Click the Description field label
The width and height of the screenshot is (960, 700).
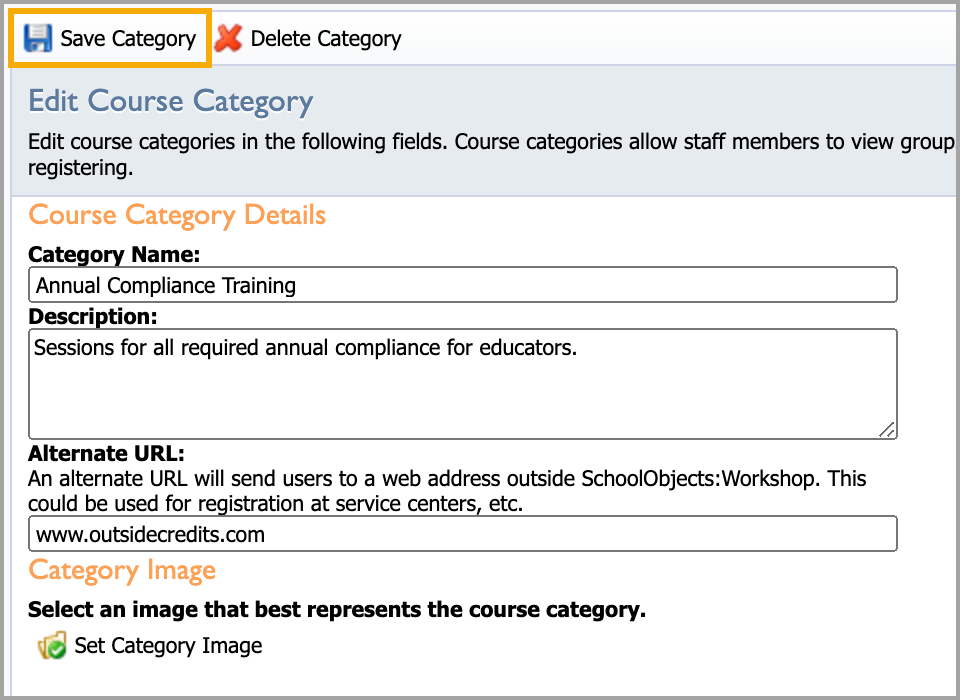(92, 317)
